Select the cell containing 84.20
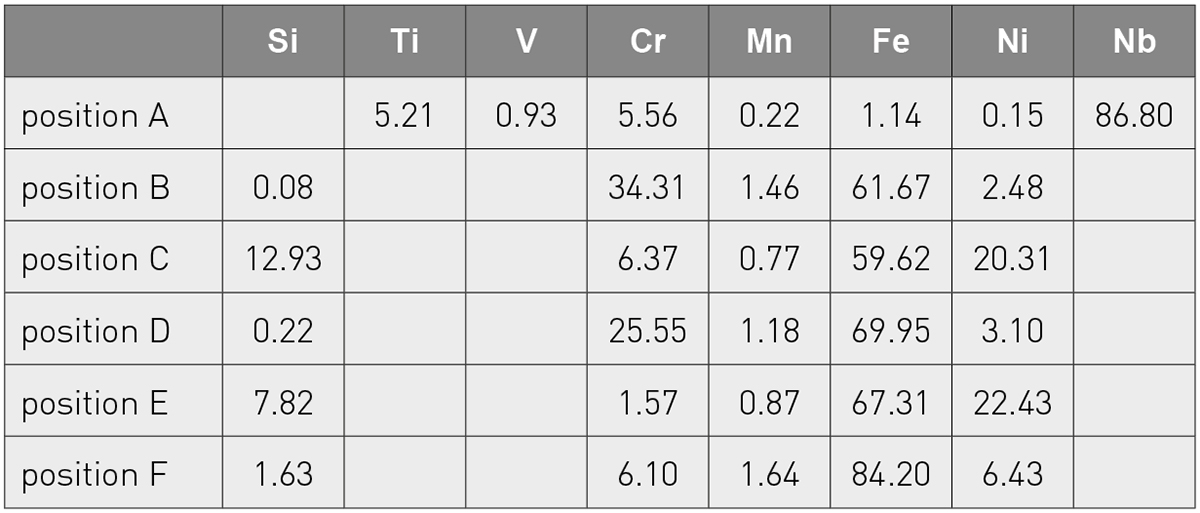The width and height of the screenshot is (1200, 513). pos(891,472)
